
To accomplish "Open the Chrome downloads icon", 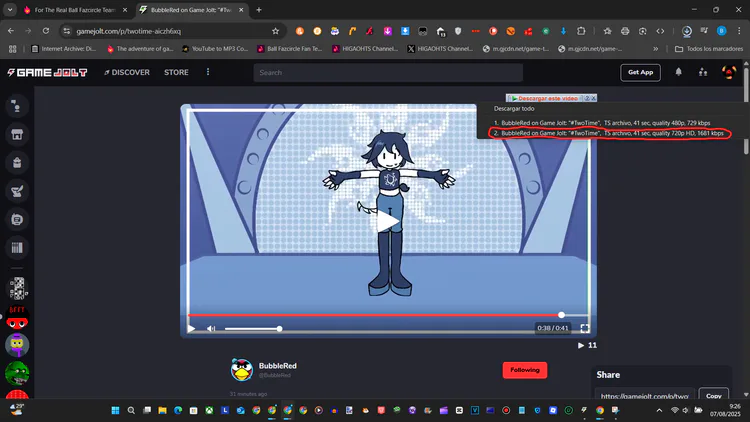I will (686, 31).
